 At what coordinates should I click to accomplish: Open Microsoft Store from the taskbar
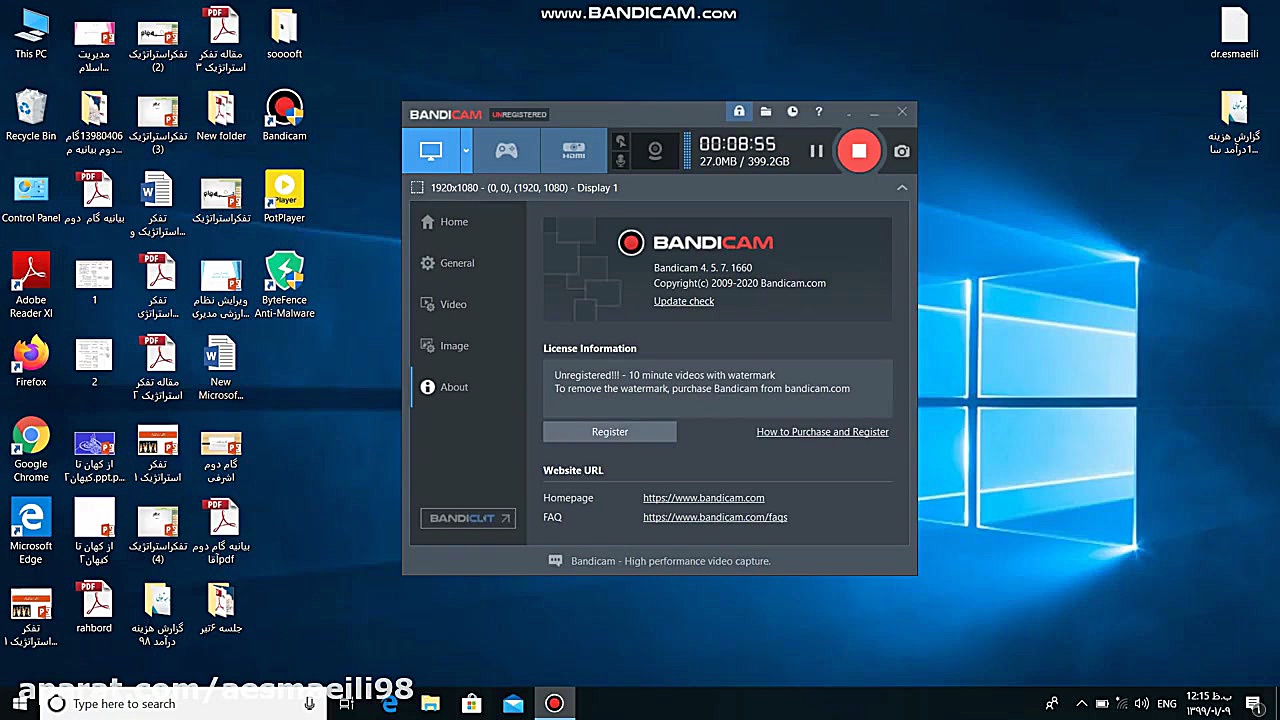point(472,704)
